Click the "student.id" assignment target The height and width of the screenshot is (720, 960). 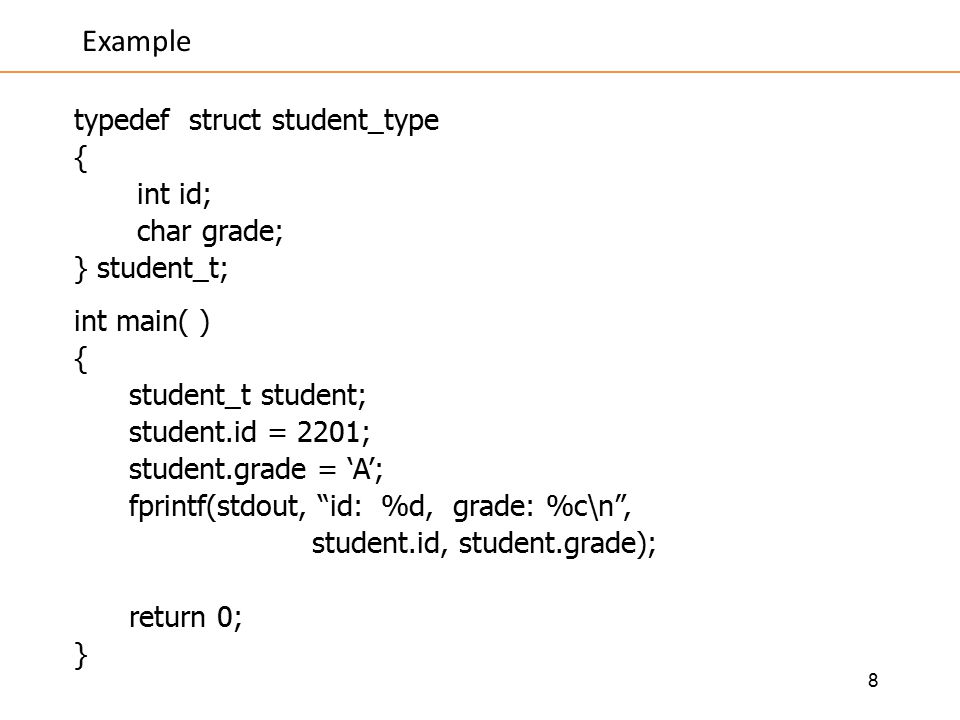[192, 432]
